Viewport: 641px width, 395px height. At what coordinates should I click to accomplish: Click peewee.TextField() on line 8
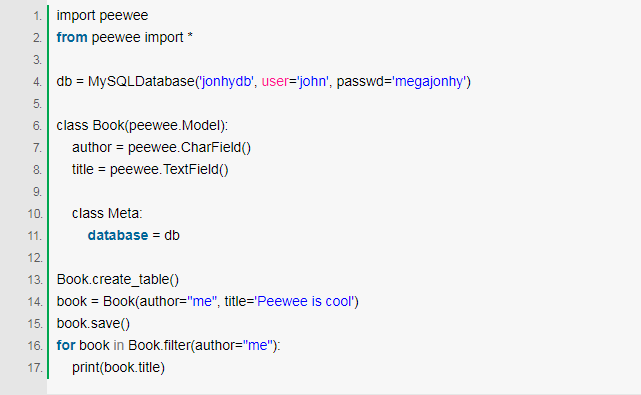(169, 169)
